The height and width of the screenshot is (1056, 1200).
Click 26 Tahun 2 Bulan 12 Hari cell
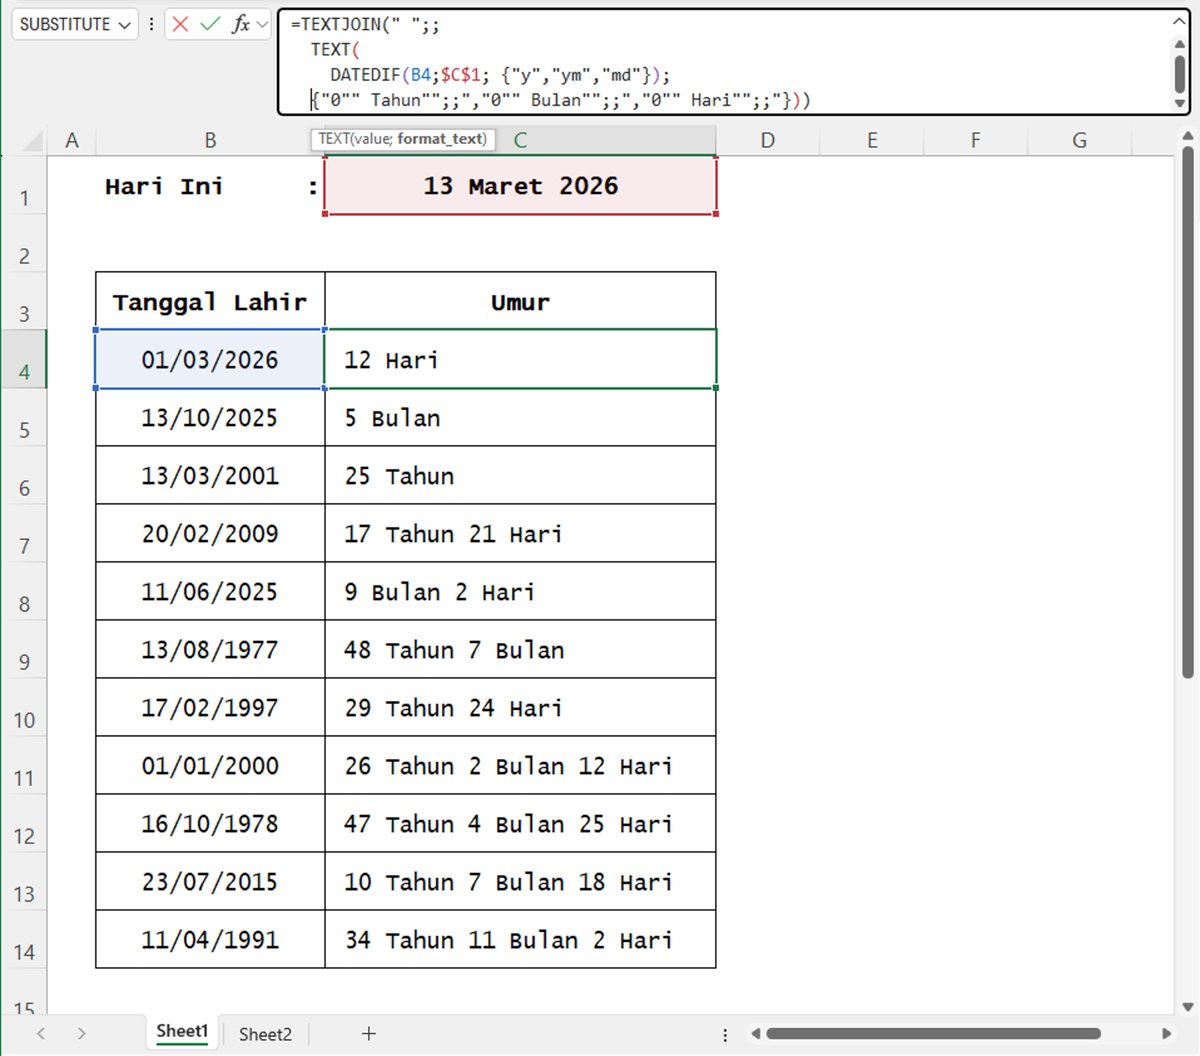click(x=520, y=766)
